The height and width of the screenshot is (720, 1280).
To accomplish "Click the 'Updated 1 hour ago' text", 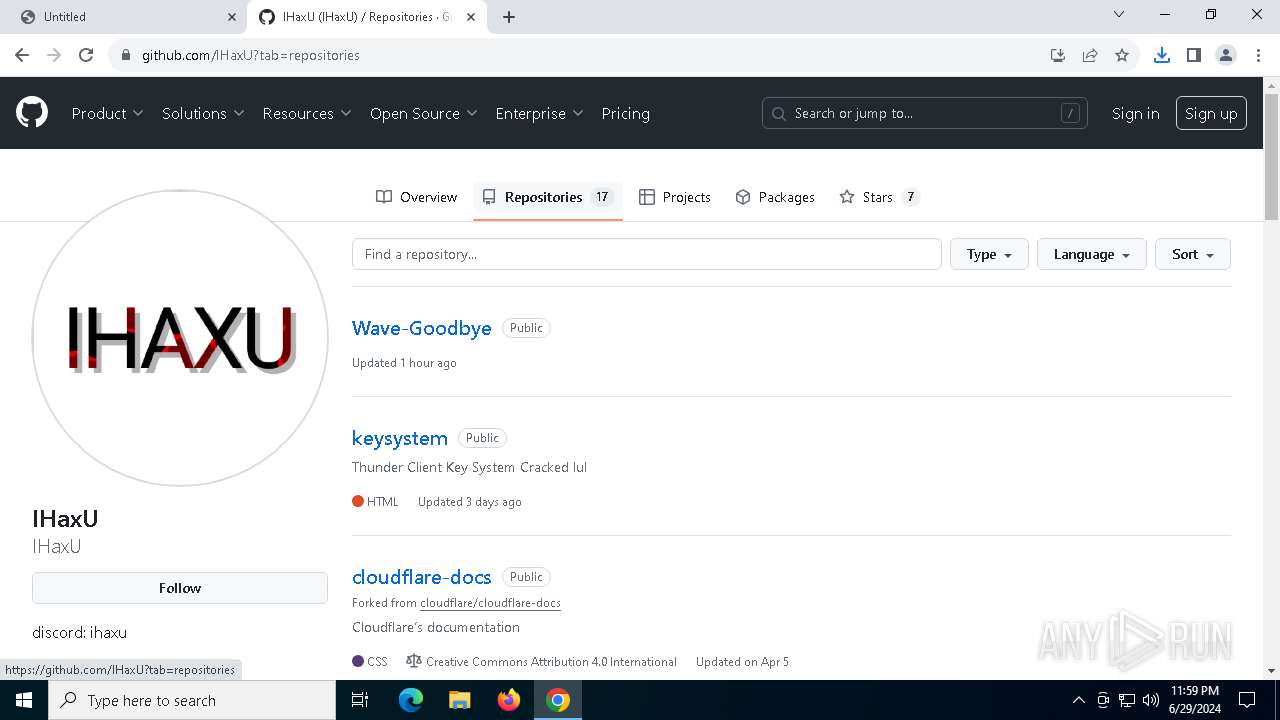I will [404, 363].
